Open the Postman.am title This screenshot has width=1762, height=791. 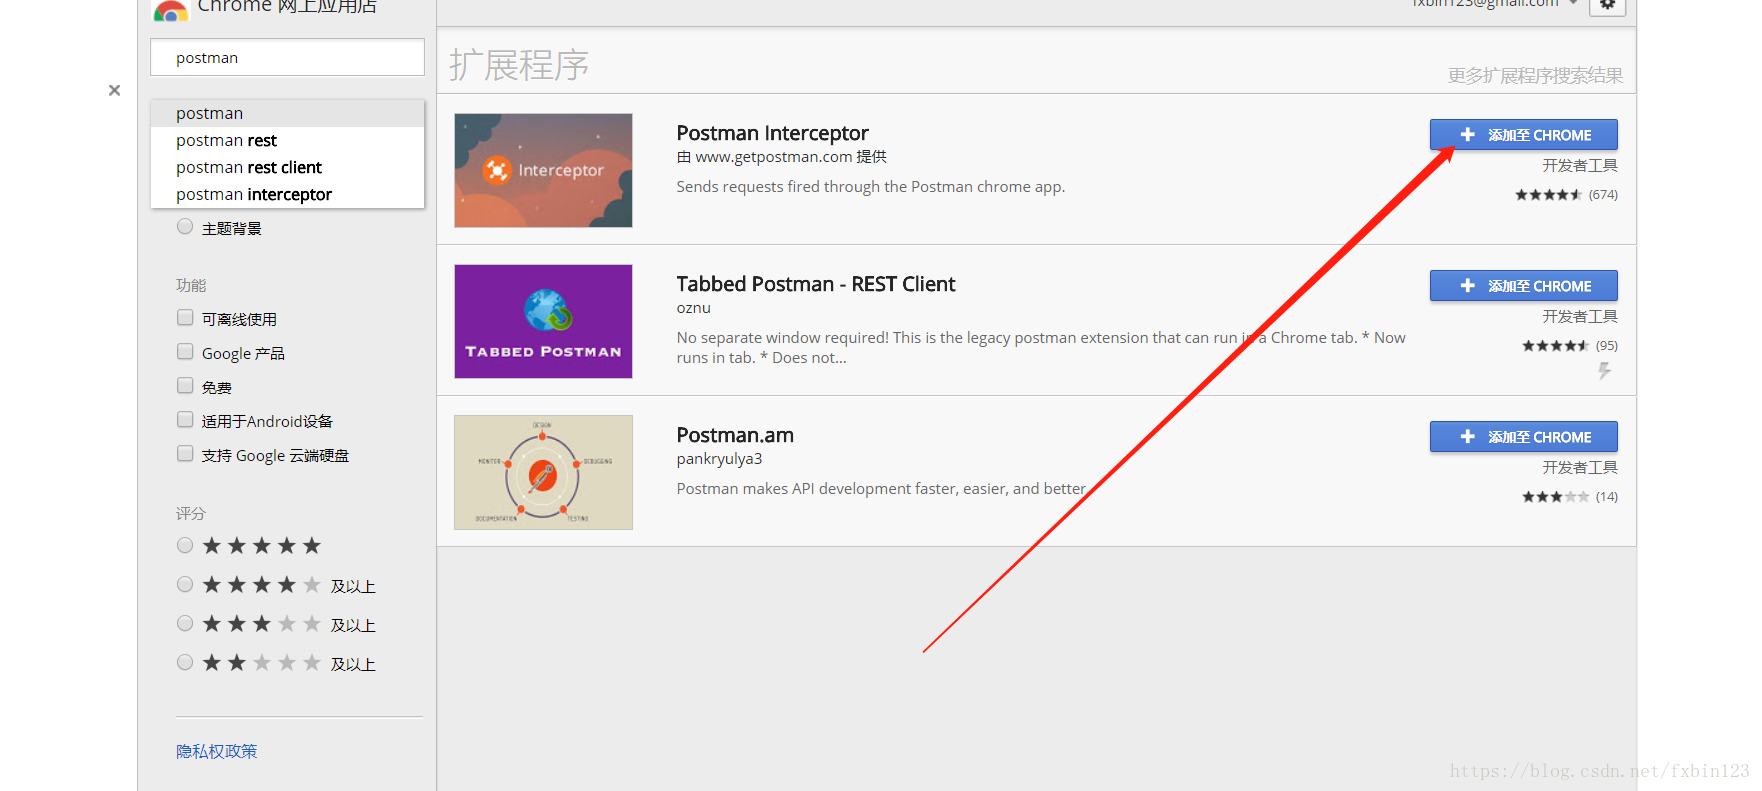point(735,435)
